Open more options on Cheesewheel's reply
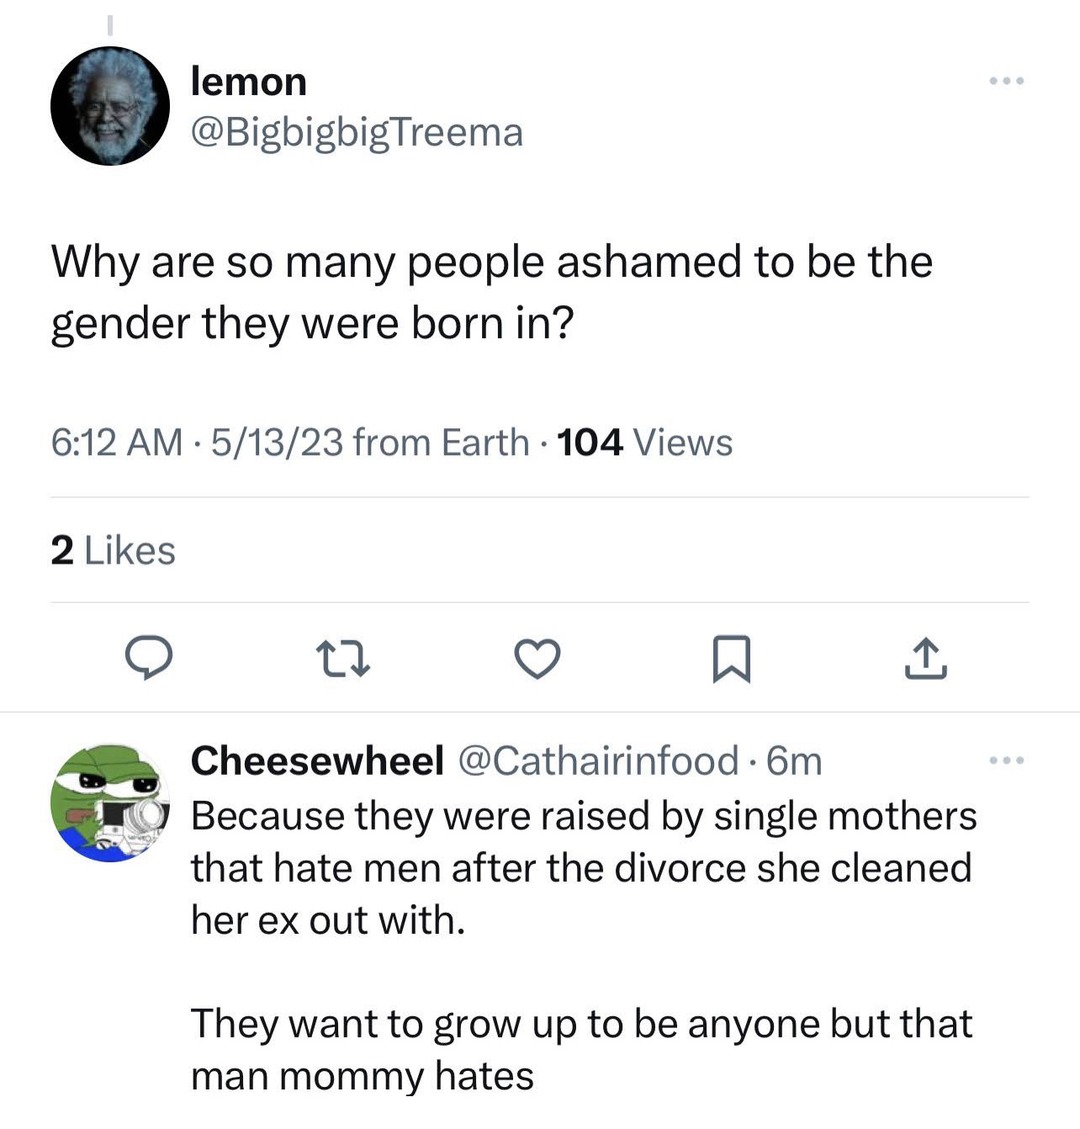 [1006, 762]
